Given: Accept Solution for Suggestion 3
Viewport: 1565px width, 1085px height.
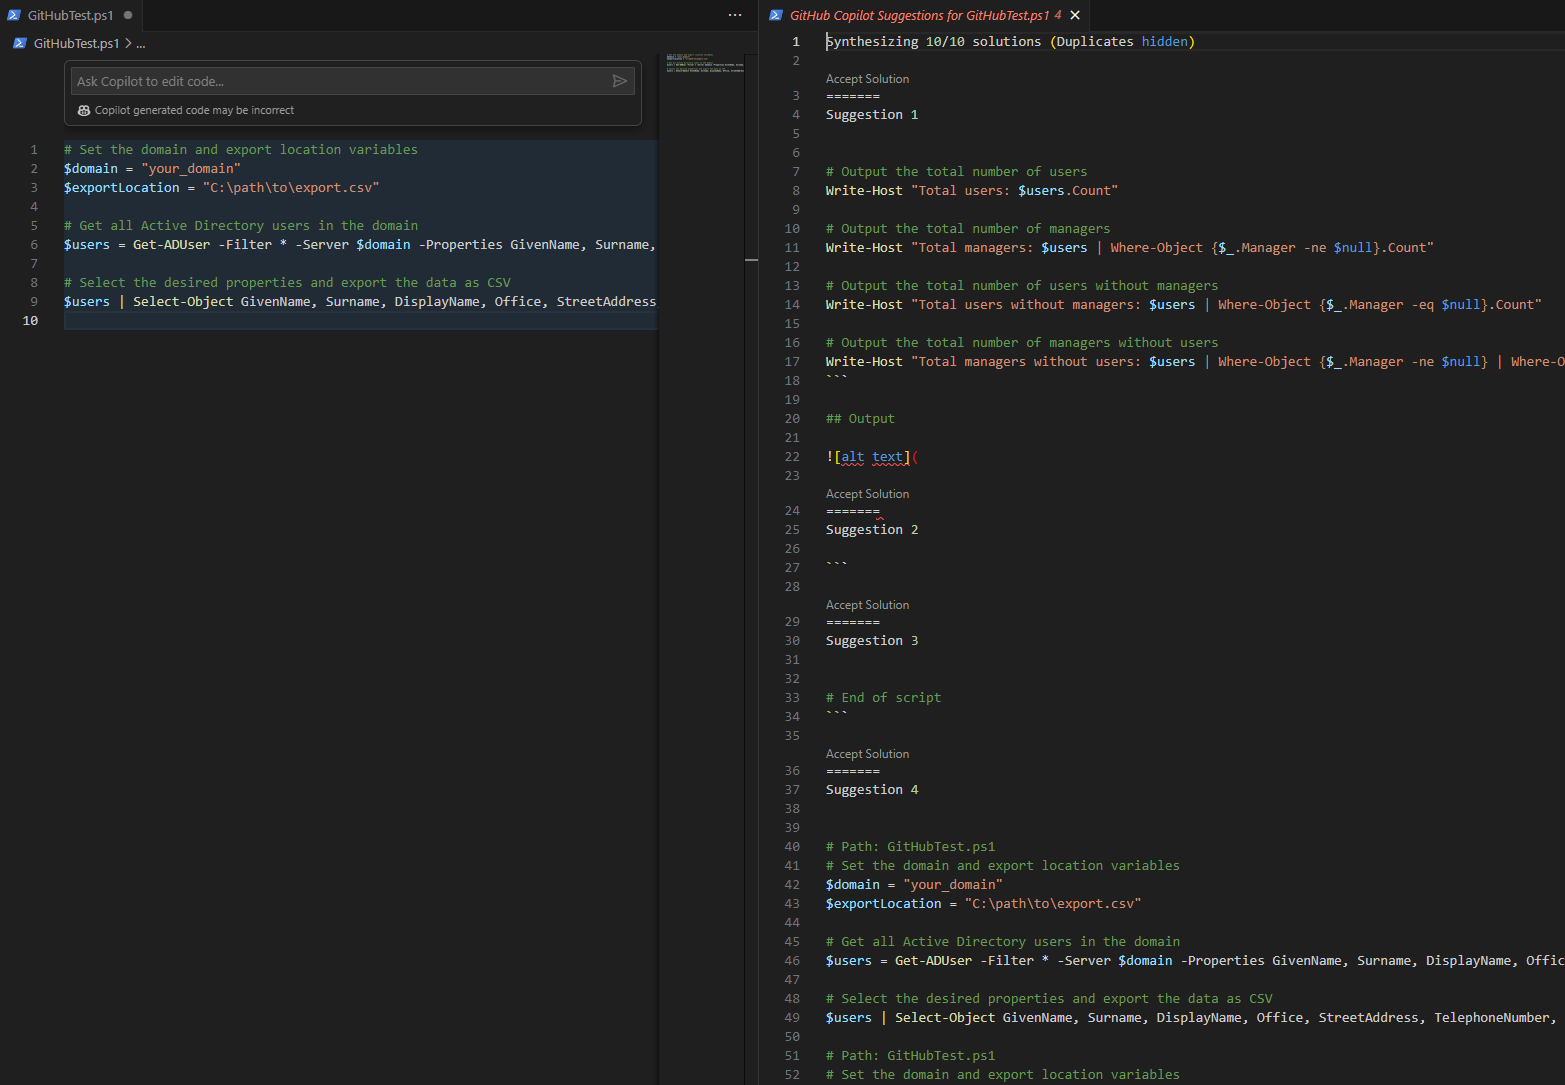Looking at the screenshot, I should pos(867,605).
